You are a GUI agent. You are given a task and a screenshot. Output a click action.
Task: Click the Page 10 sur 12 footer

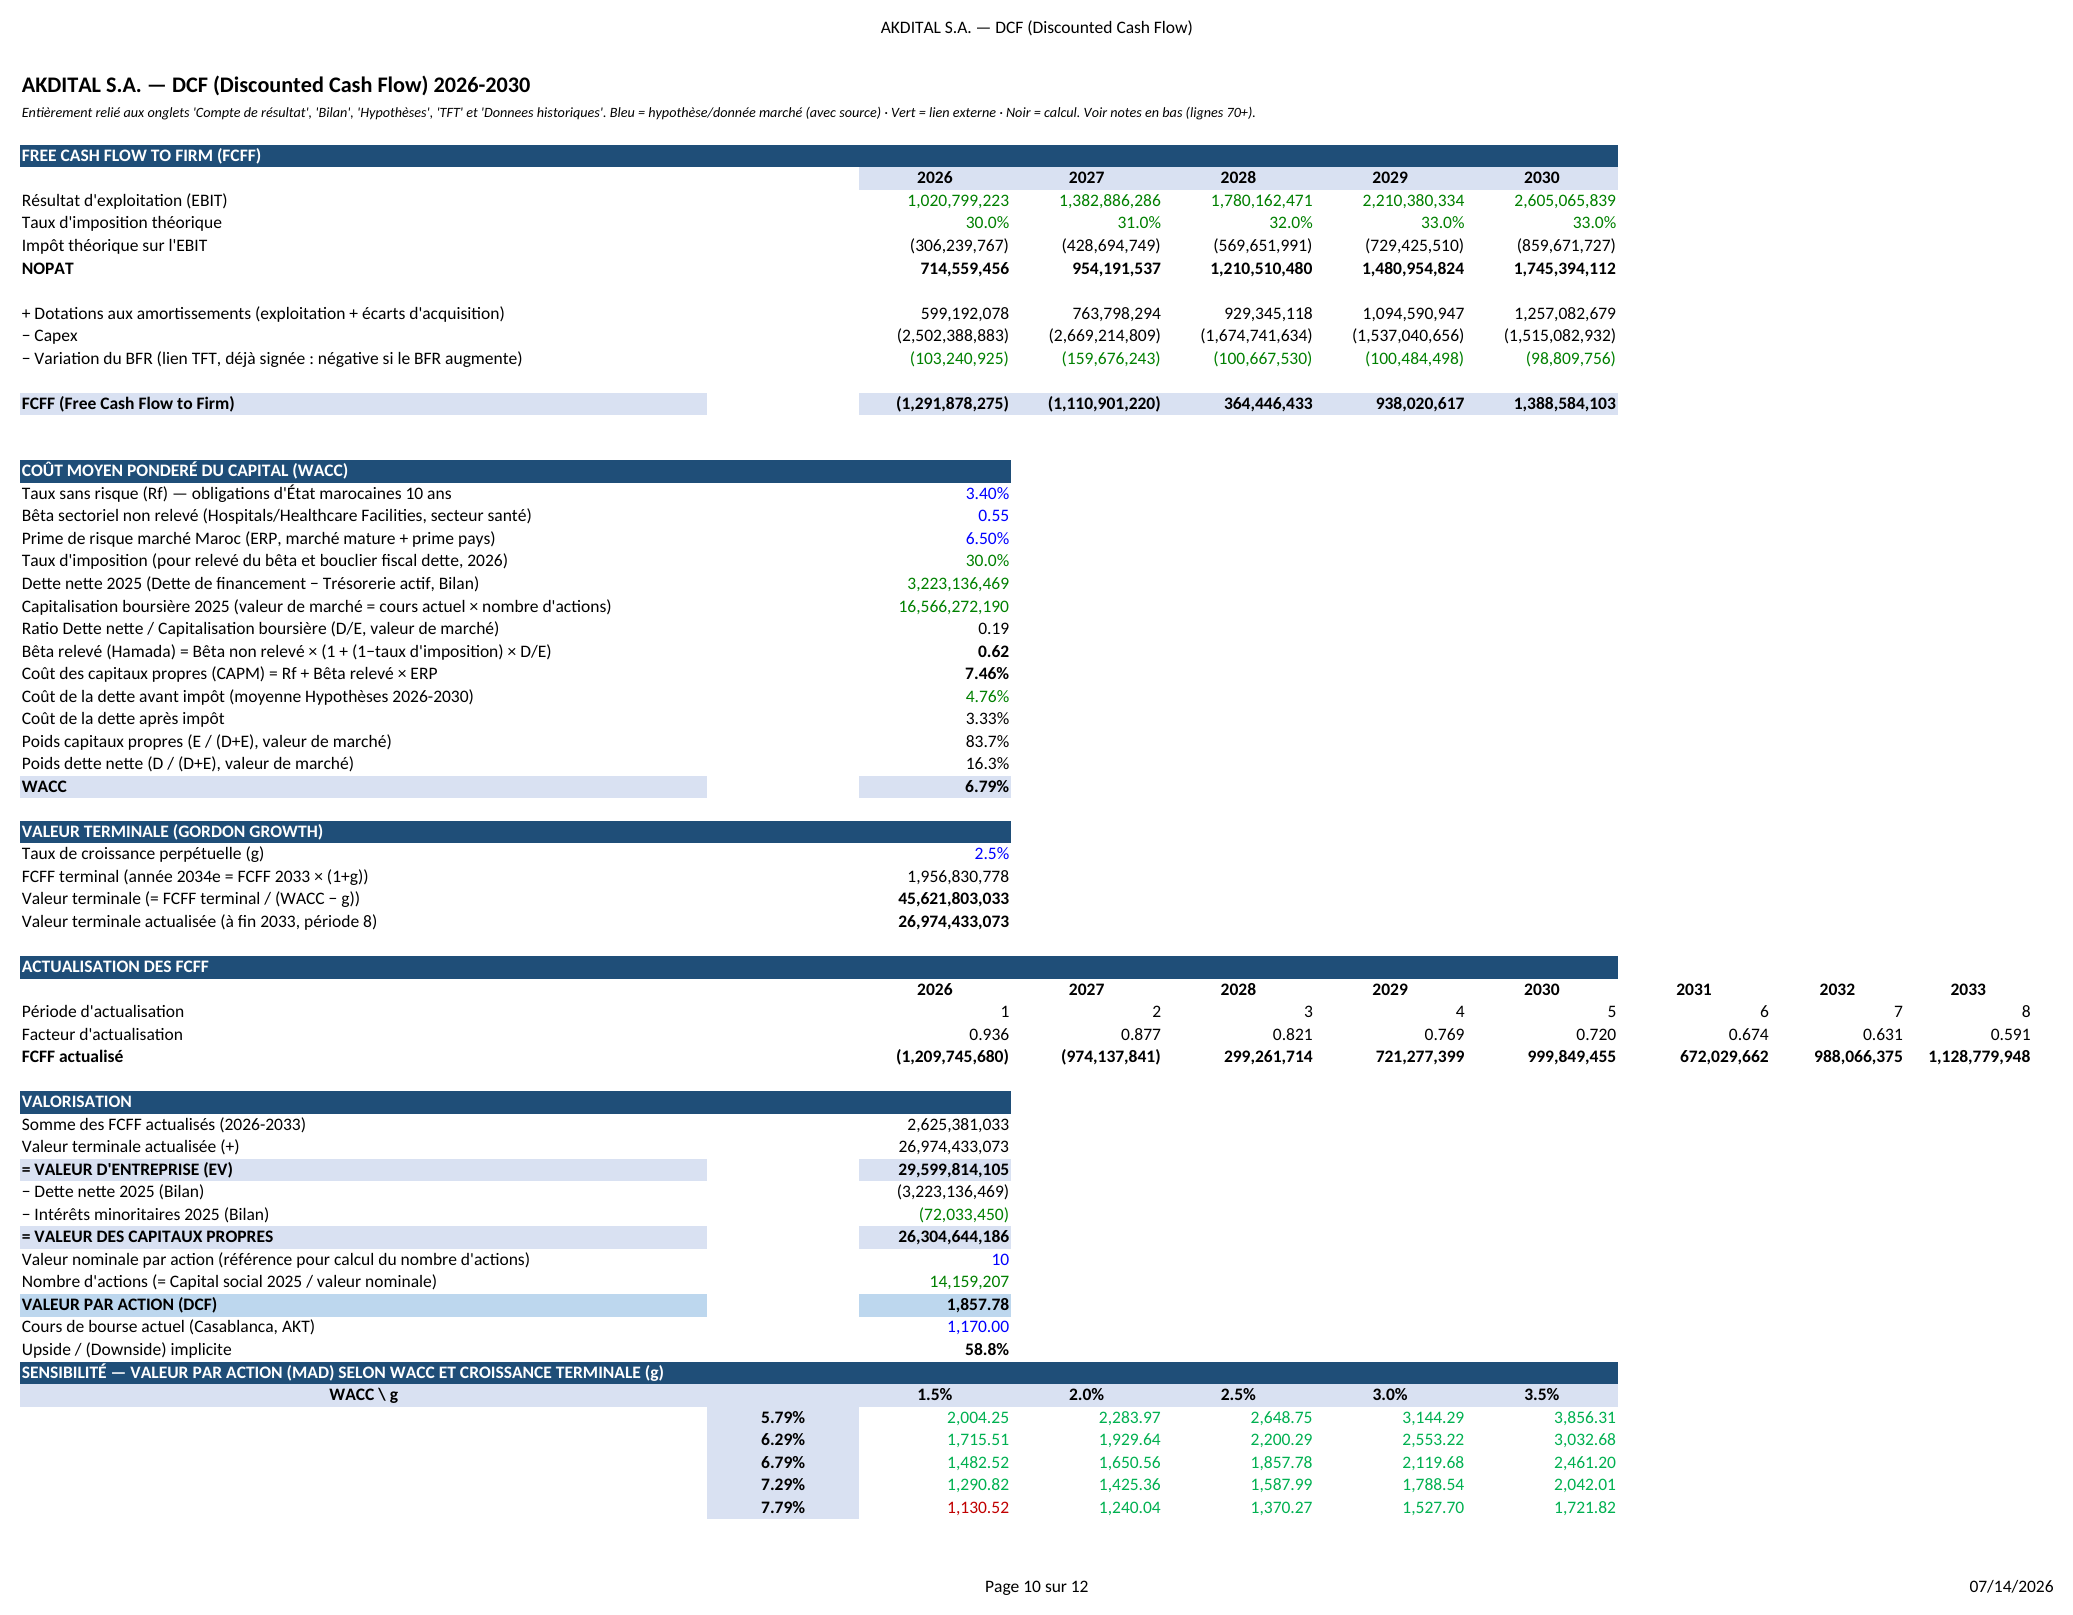pyautogui.click(x=1036, y=1586)
